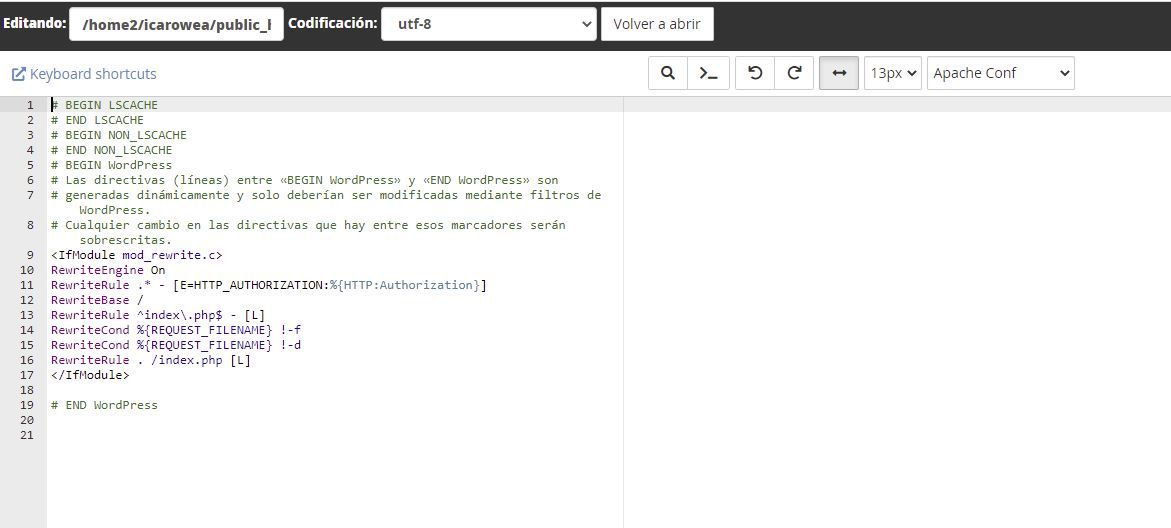The image size is (1171, 528).
Task: Click the line 'RewriteBase /'
Action: (x=97, y=299)
